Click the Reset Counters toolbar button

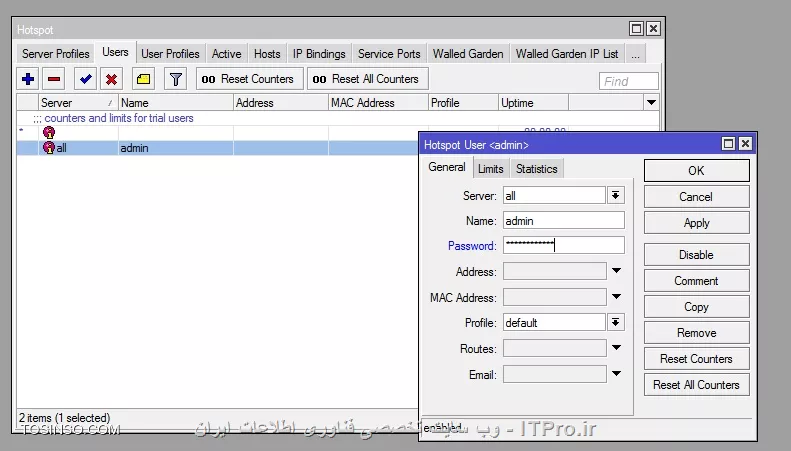pos(249,79)
